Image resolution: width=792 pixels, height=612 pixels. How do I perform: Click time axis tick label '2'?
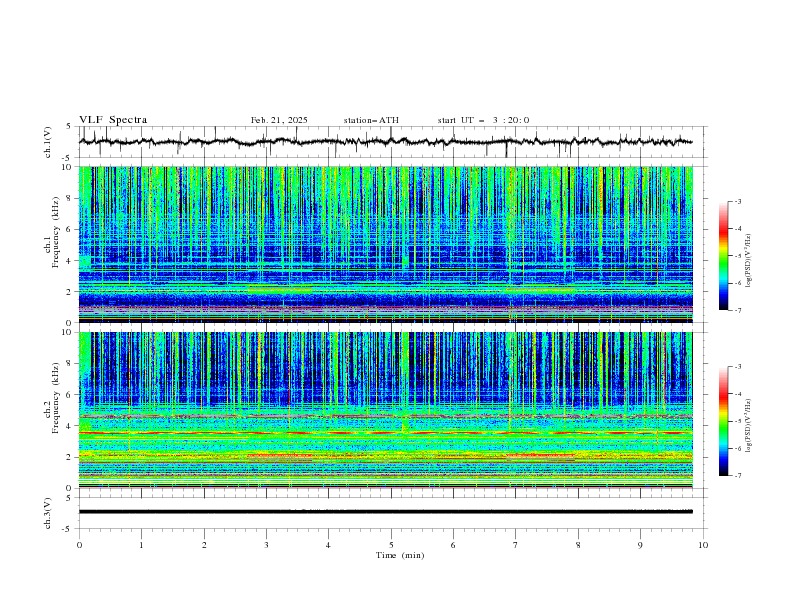(204, 545)
